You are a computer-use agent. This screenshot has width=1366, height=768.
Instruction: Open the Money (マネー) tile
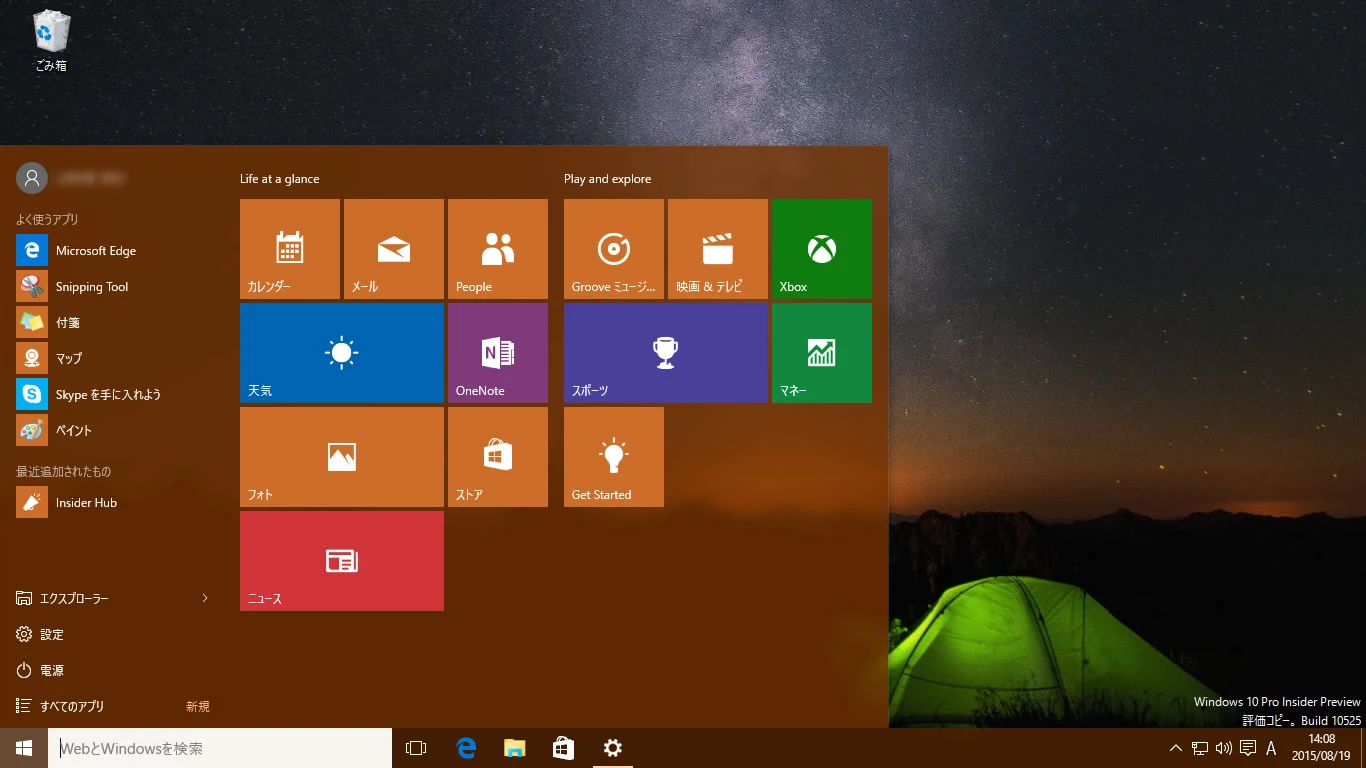click(x=822, y=353)
